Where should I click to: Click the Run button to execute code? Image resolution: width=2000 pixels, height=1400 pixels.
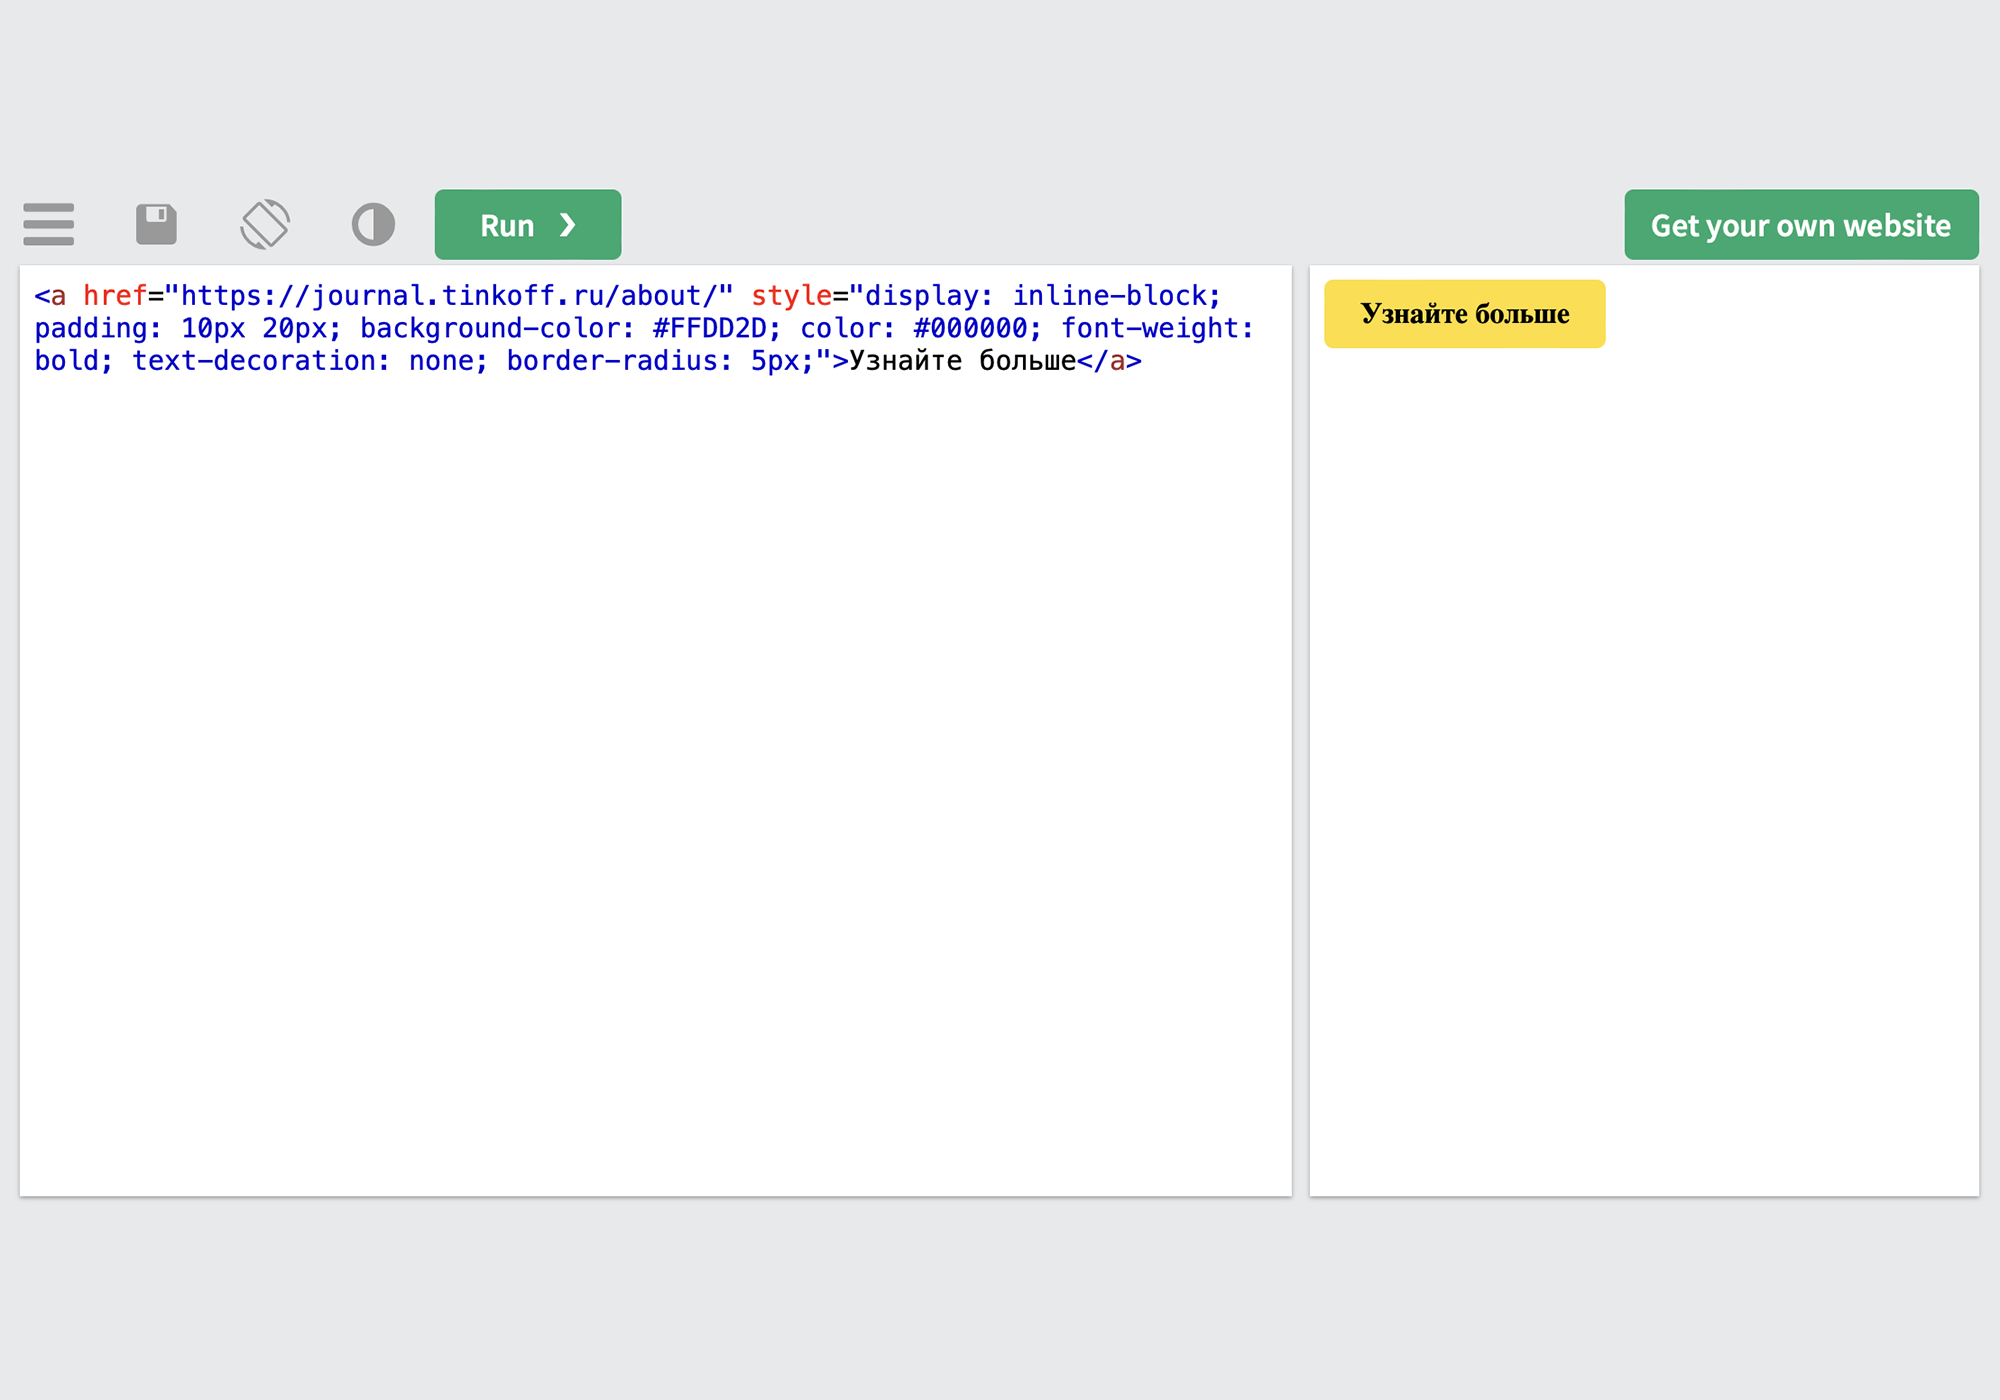pyautogui.click(x=527, y=223)
